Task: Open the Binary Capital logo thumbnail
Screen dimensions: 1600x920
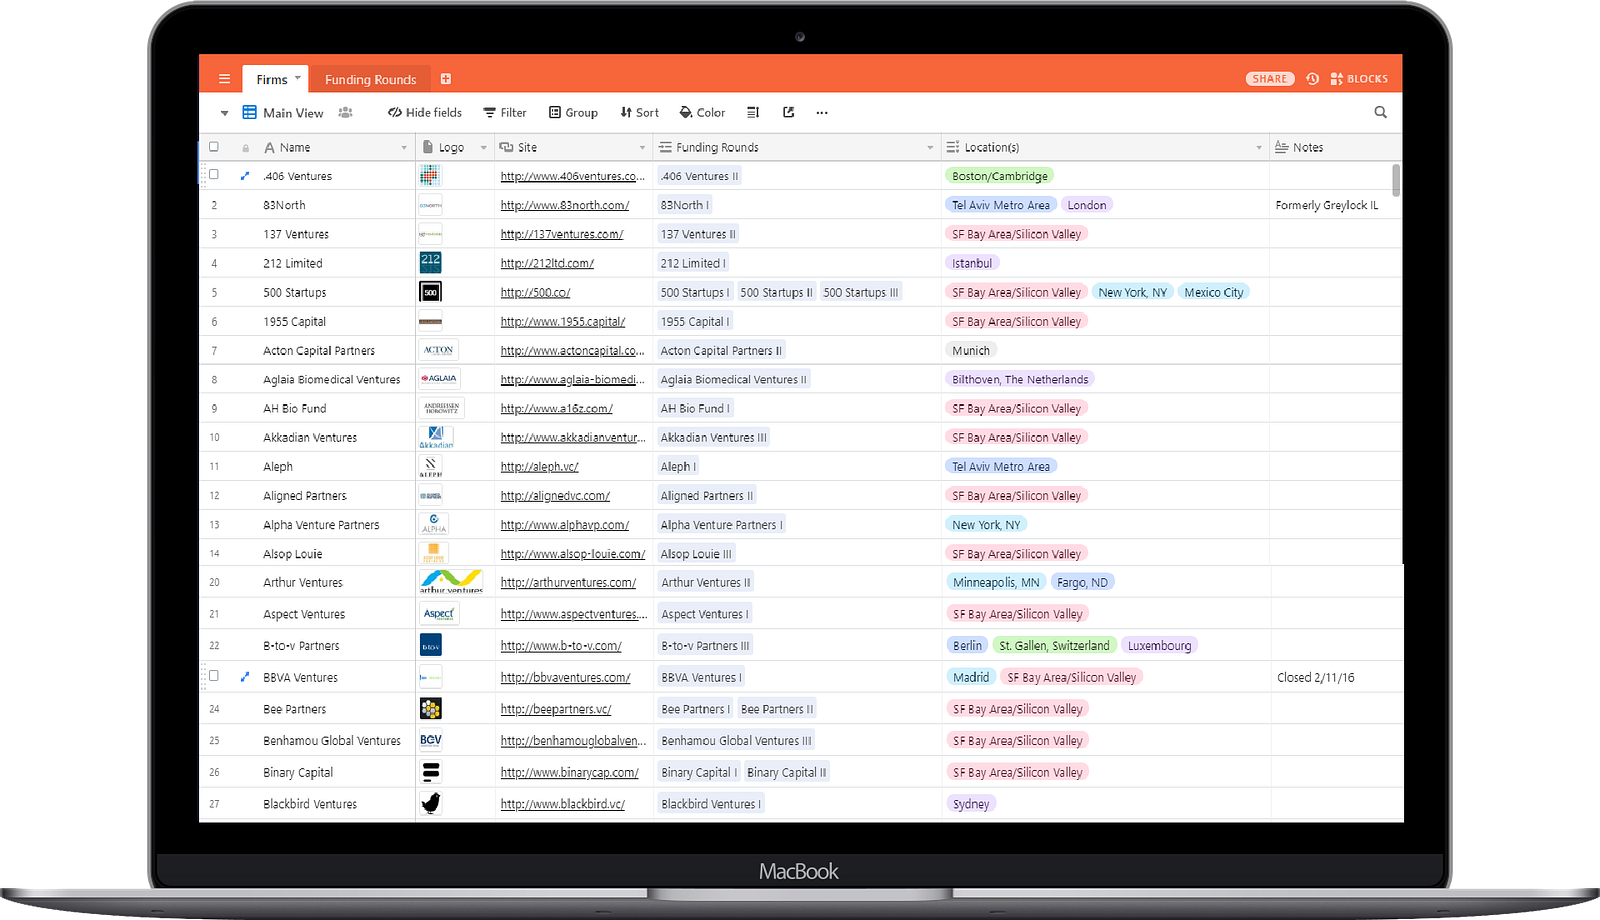Action: click(x=431, y=772)
